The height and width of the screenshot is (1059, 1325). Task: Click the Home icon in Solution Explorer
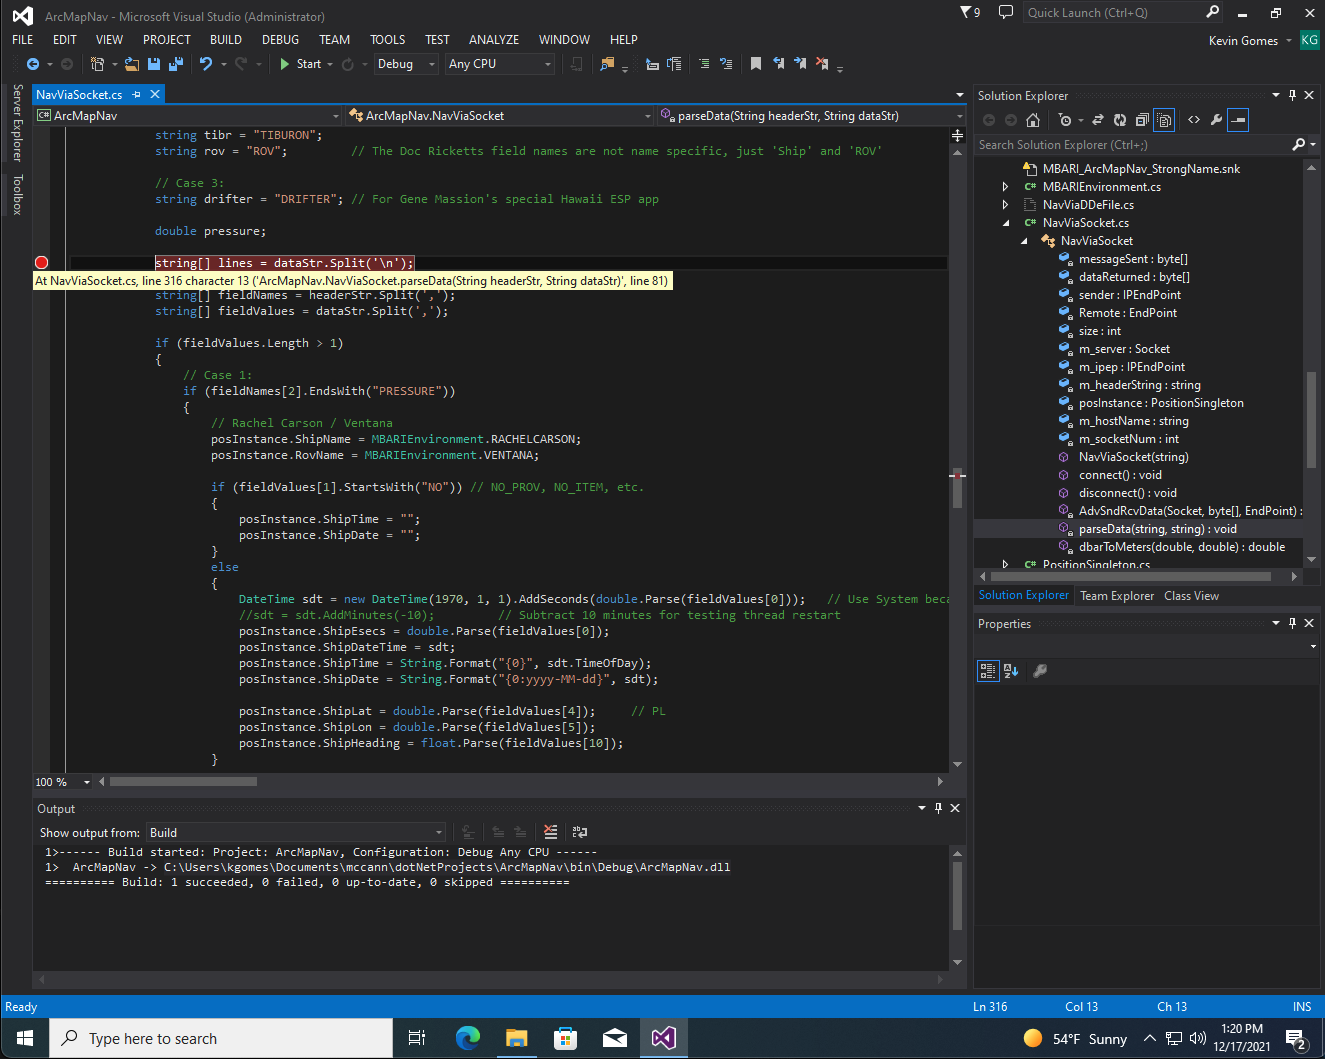(x=1033, y=120)
